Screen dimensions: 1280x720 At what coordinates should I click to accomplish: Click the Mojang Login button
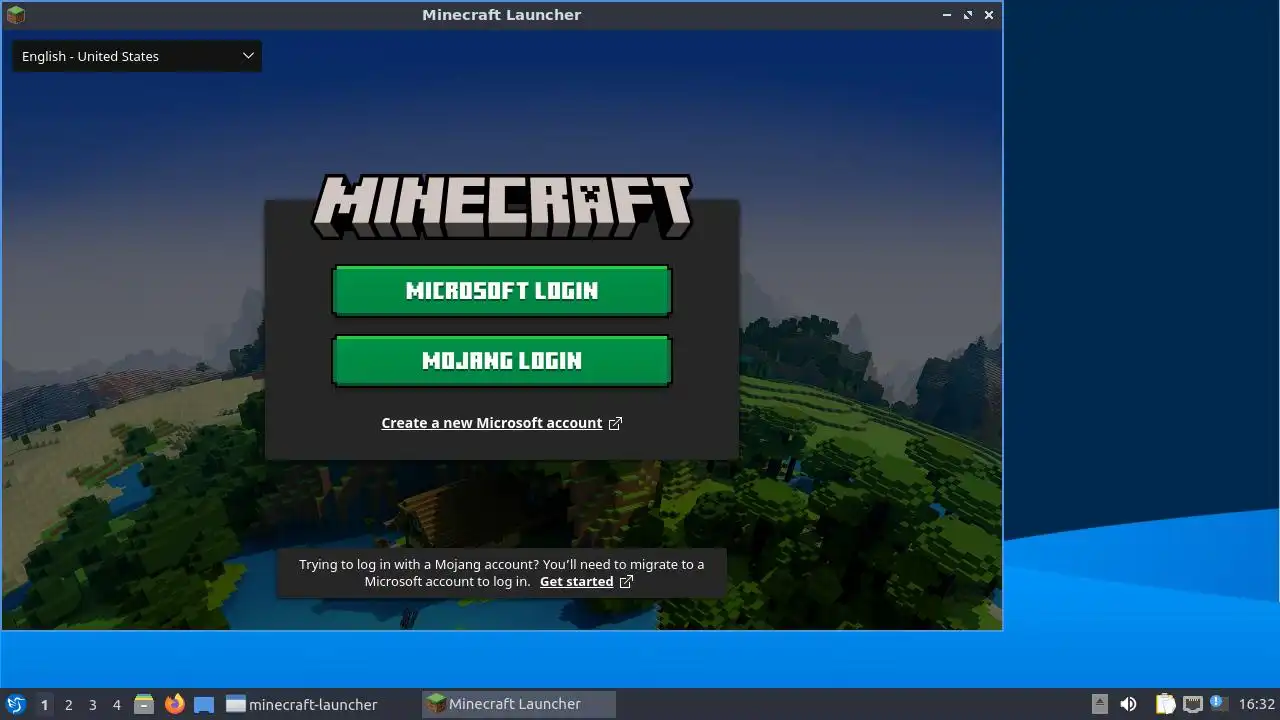coord(501,361)
